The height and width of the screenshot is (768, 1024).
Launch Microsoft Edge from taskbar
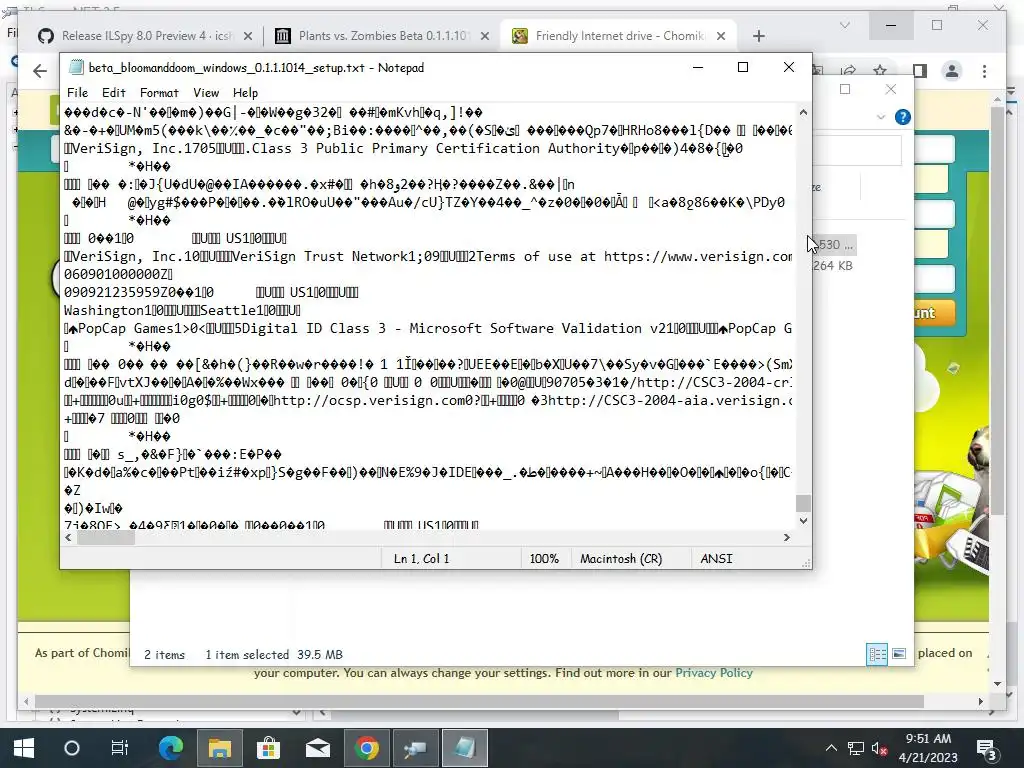[x=171, y=748]
